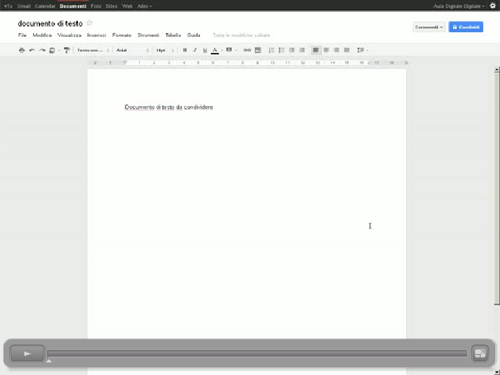Open the Formato menu
This screenshot has height=375, width=500.
[122, 35]
